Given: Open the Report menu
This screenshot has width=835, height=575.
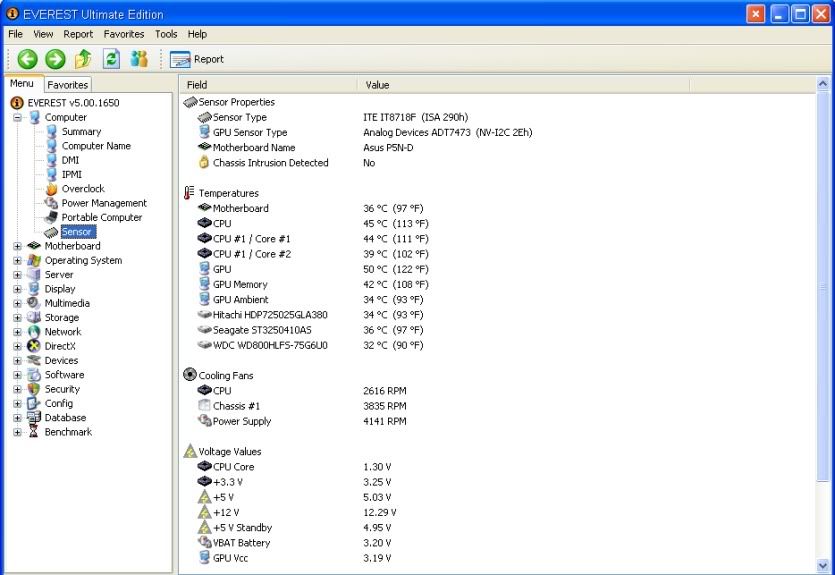Looking at the screenshot, I should [x=78, y=34].
